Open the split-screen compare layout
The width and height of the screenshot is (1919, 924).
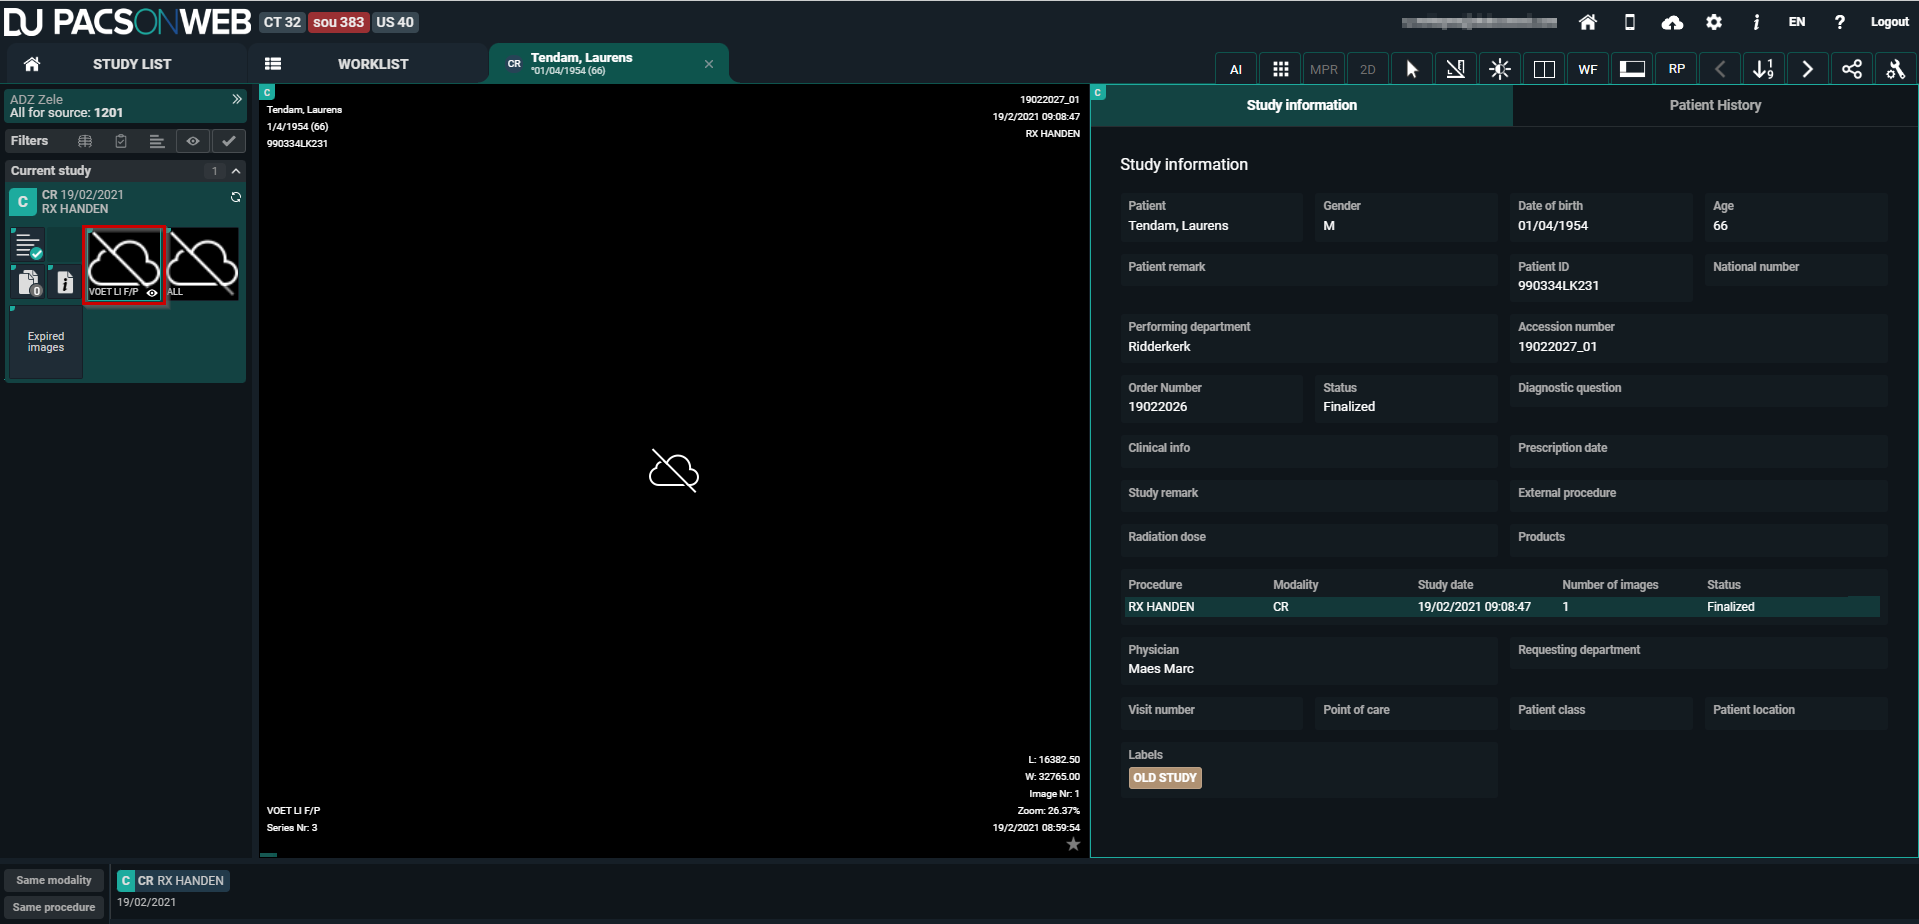point(1543,69)
